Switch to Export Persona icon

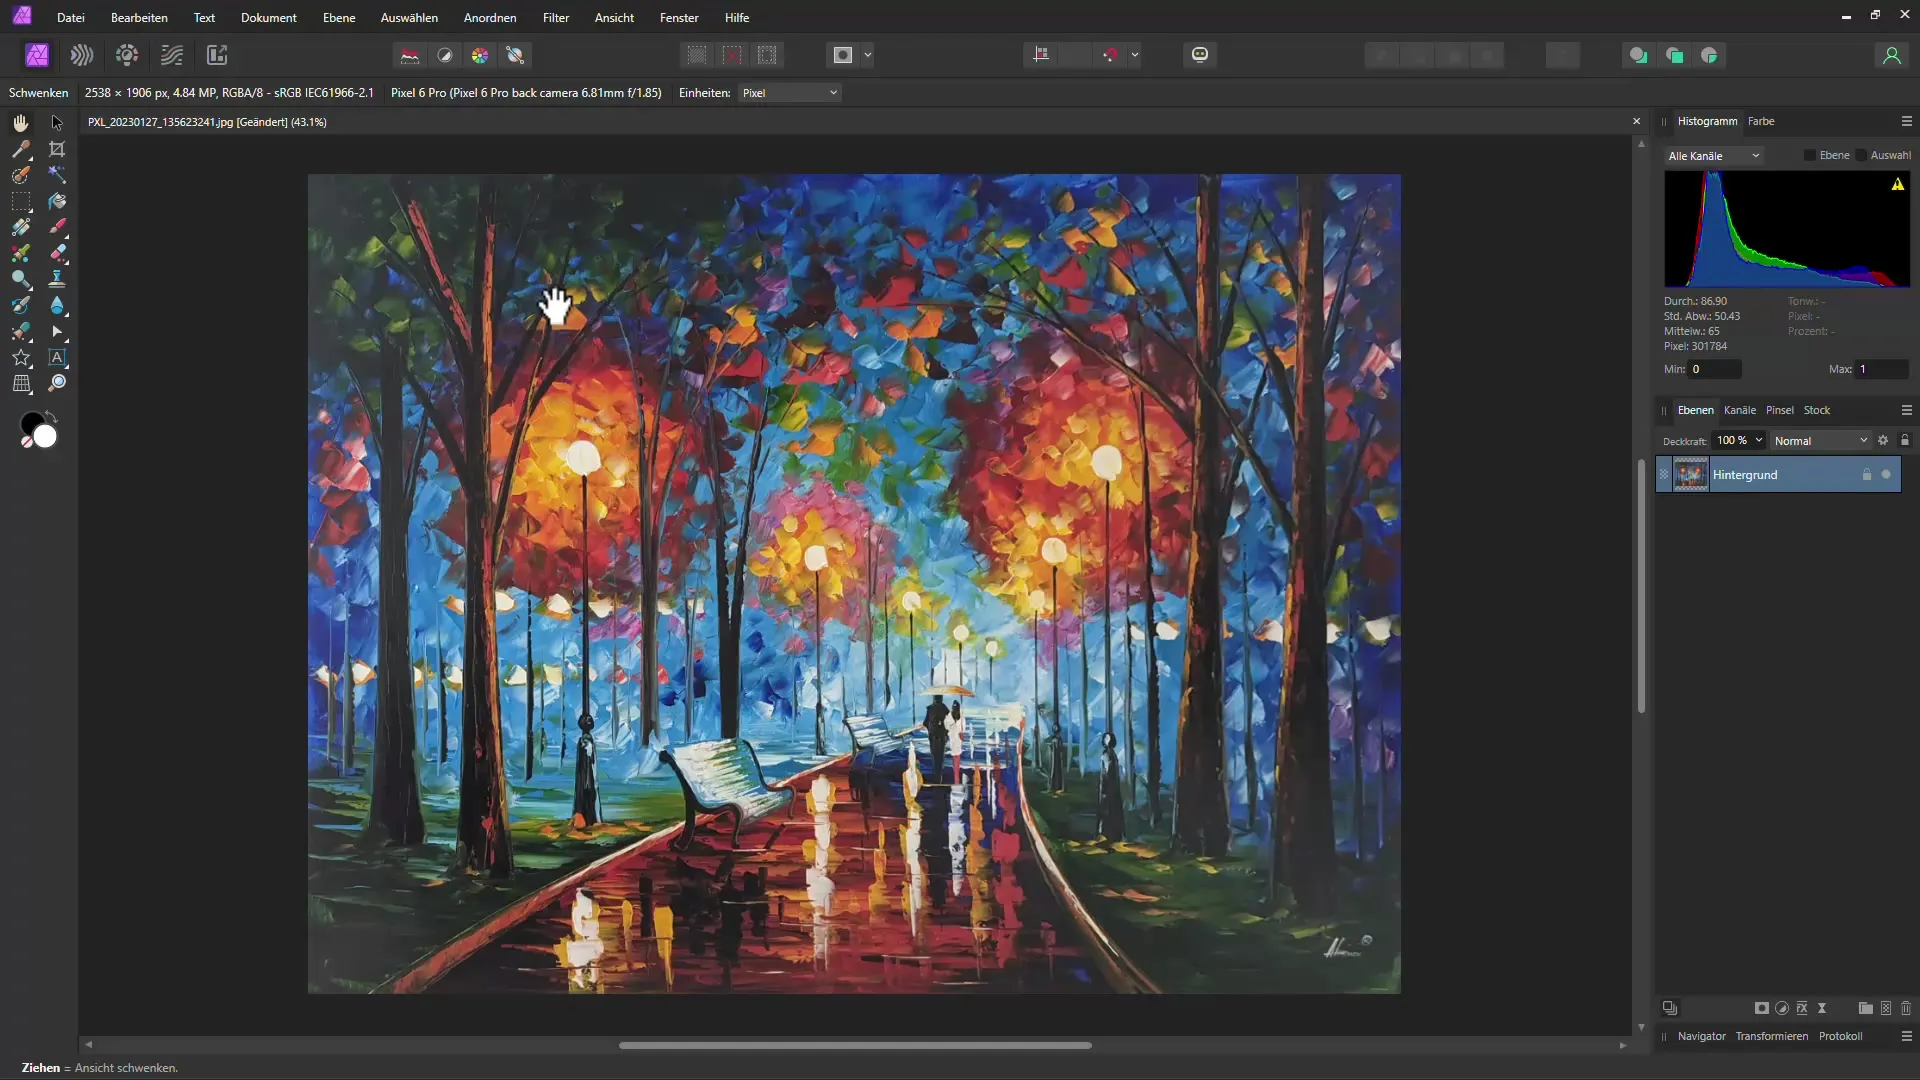[217, 55]
